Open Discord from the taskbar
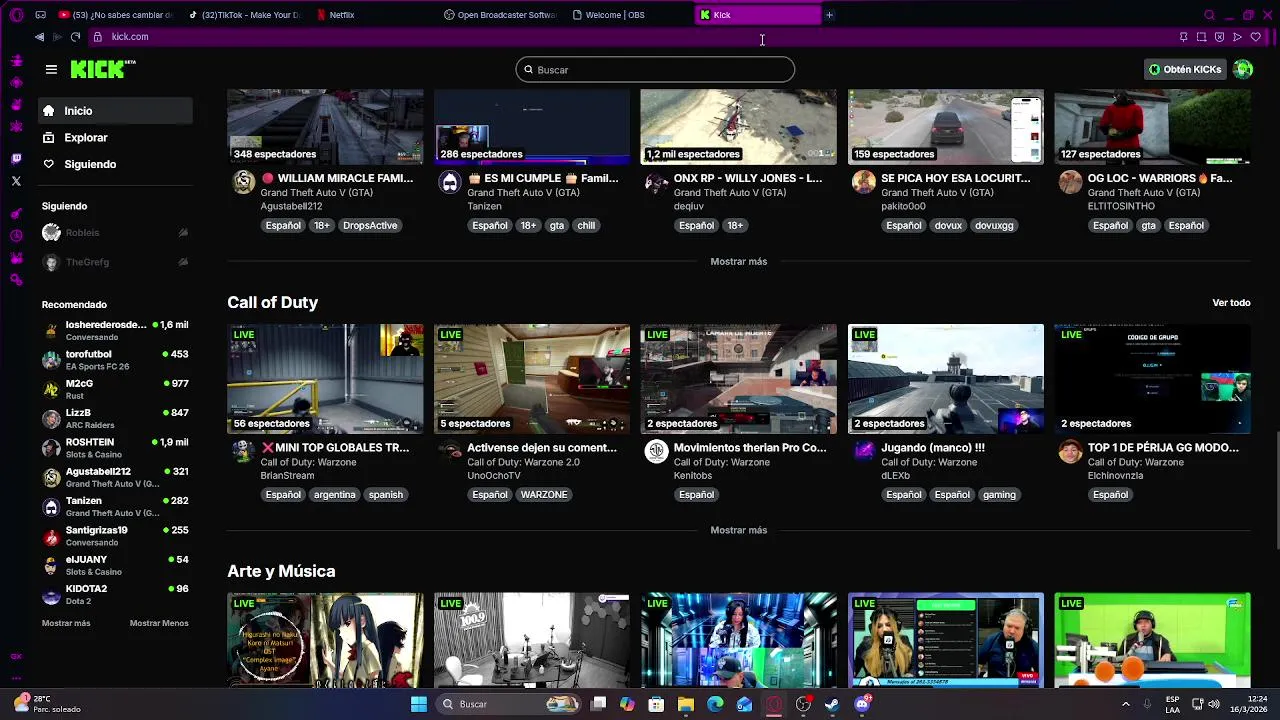This screenshot has width=1280, height=720. coord(862,704)
